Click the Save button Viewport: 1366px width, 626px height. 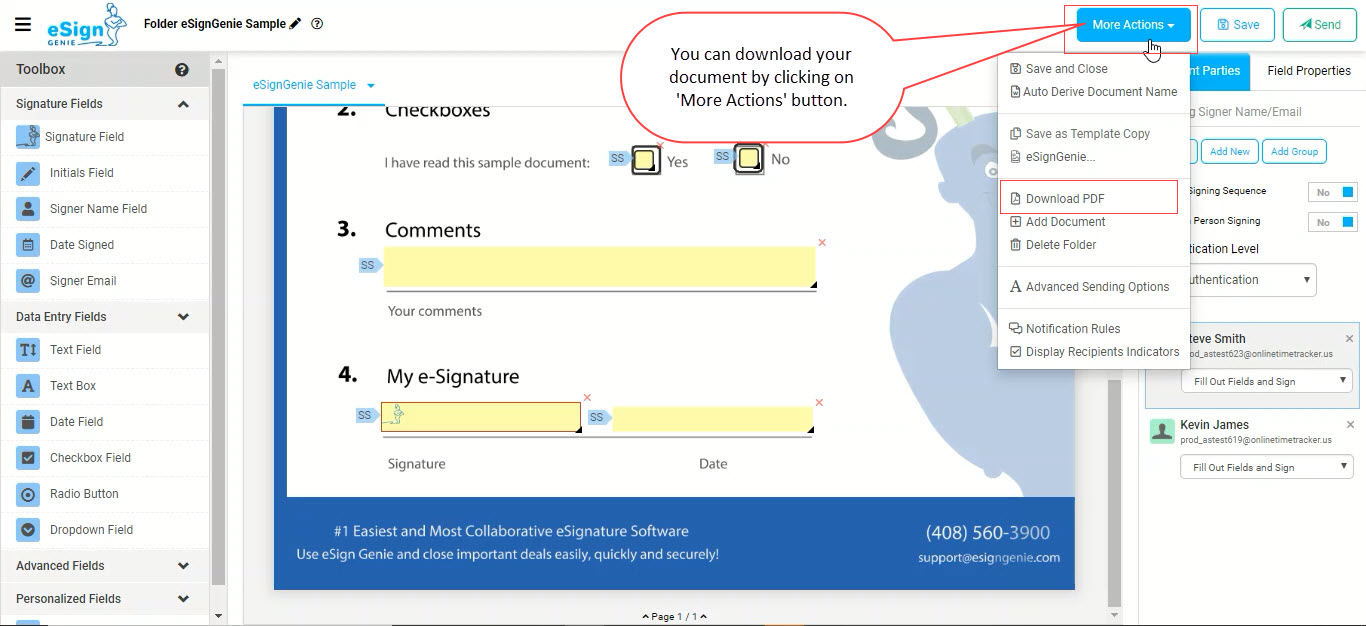click(x=1237, y=25)
